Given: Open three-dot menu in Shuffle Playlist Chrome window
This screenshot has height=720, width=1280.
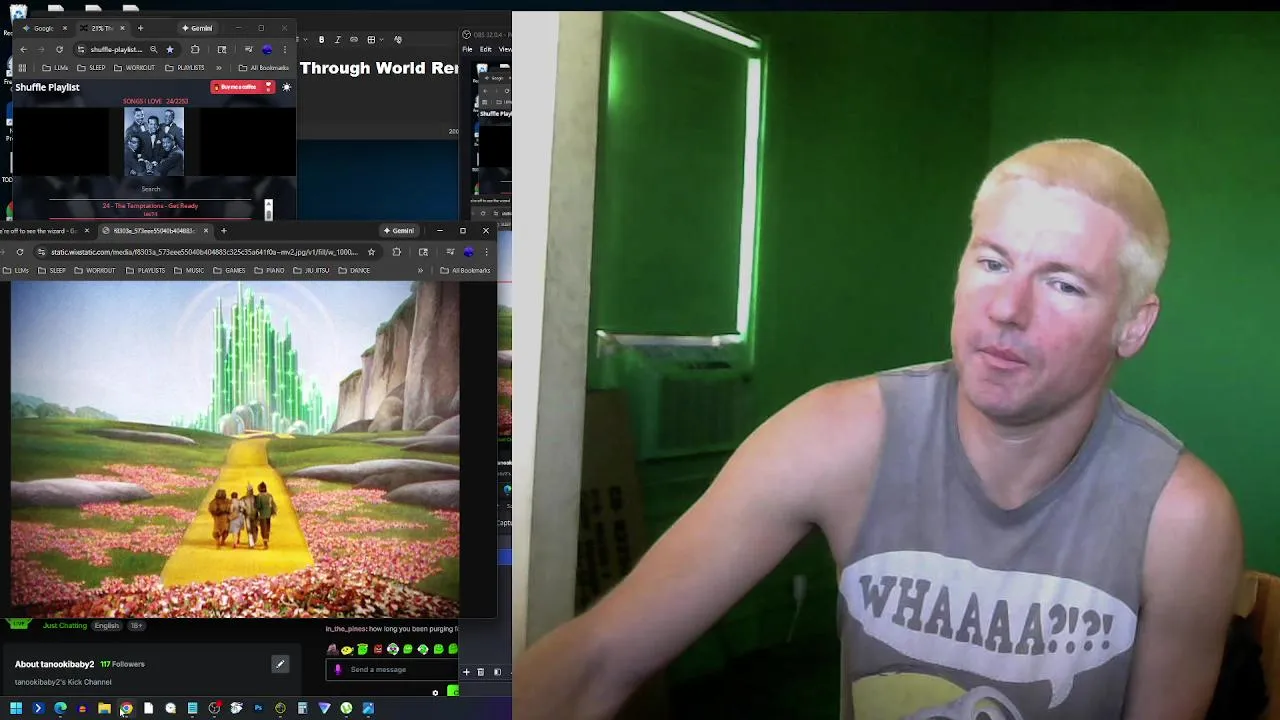Looking at the screenshot, I should 285,49.
